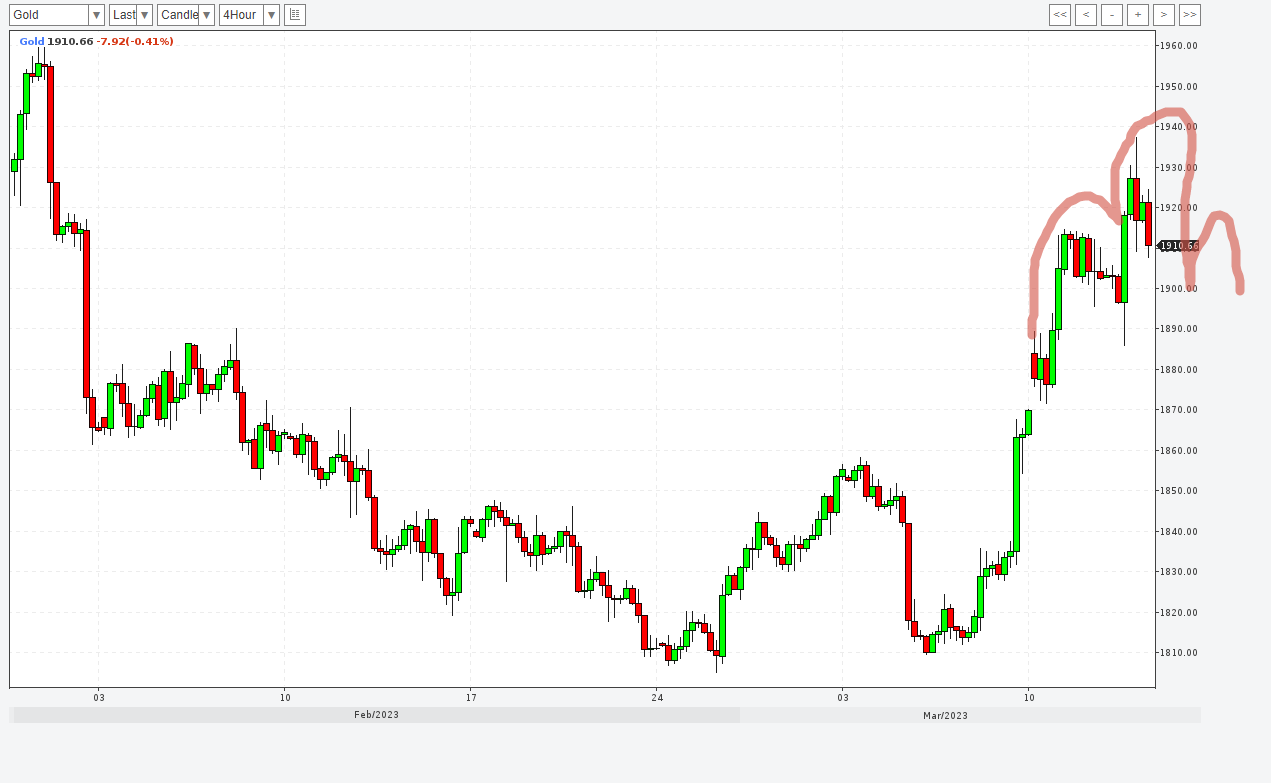Click the 1960.00 price axis label
The image size is (1271, 783).
coord(1178,46)
